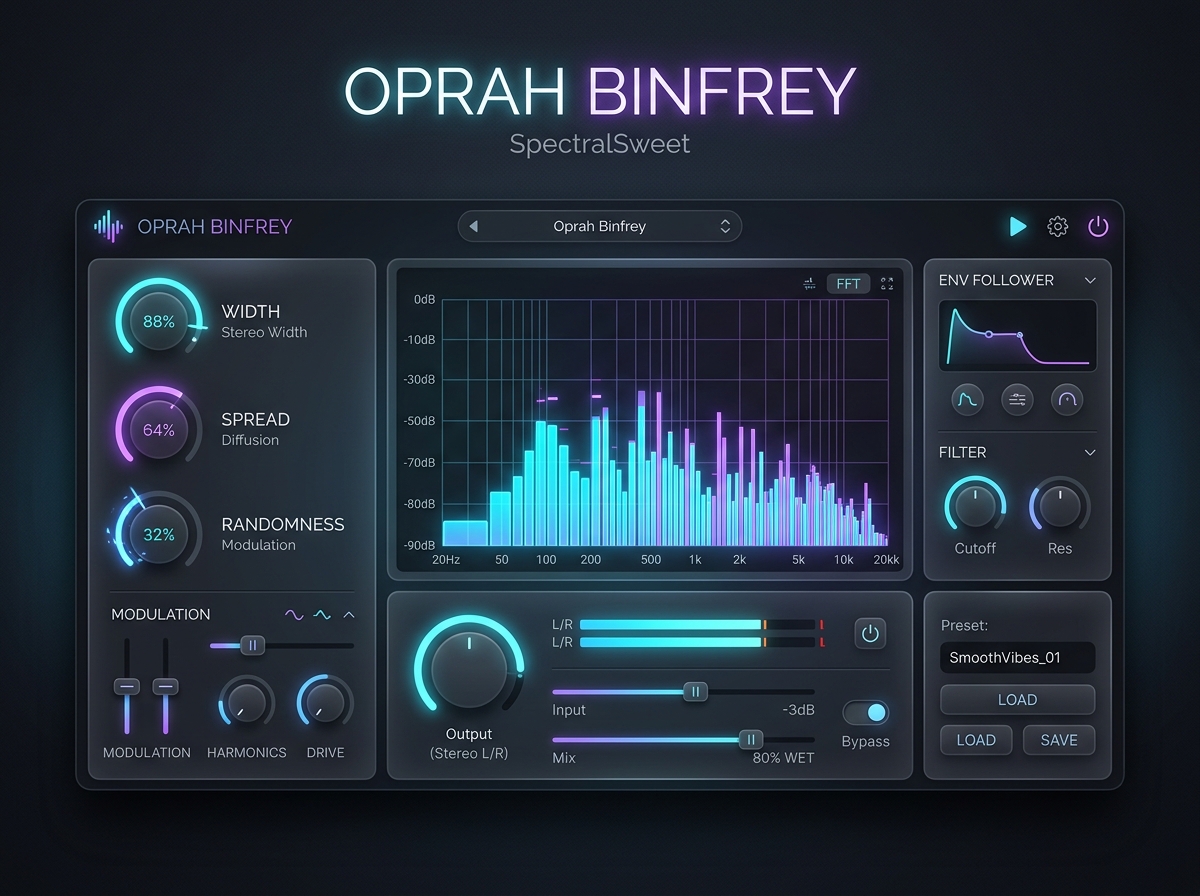The image size is (1200, 896).
Task: Click the 0dB axis label
Action: pyautogui.click(x=424, y=300)
